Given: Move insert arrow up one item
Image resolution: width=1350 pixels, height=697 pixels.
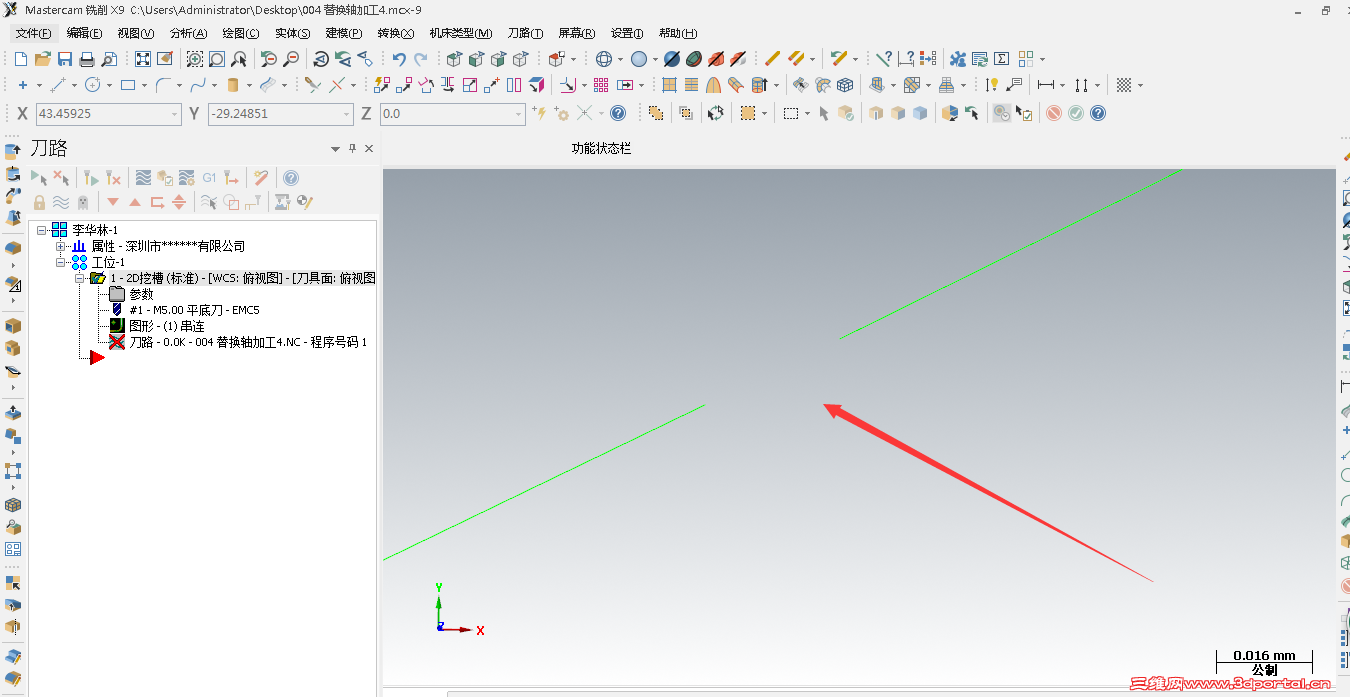Looking at the screenshot, I should [x=135, y=202].
